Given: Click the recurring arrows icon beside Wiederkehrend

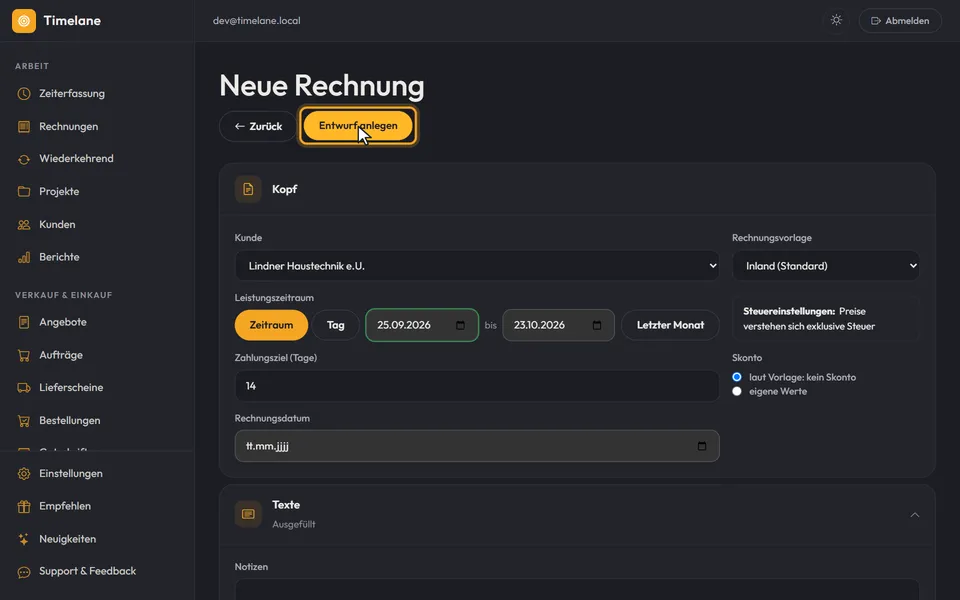Looking at the screenshot, I should [x=24, y=159].
